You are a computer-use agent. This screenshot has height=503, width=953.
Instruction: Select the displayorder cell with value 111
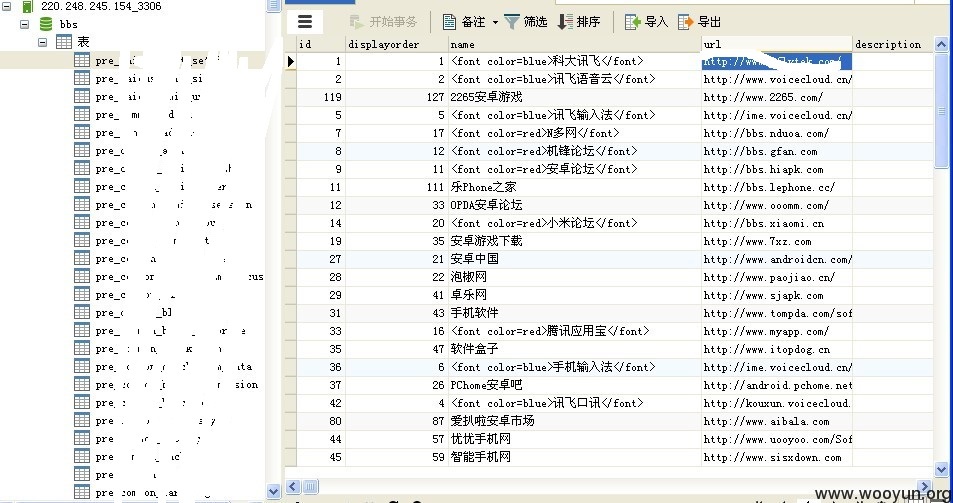tap(397, 187)
